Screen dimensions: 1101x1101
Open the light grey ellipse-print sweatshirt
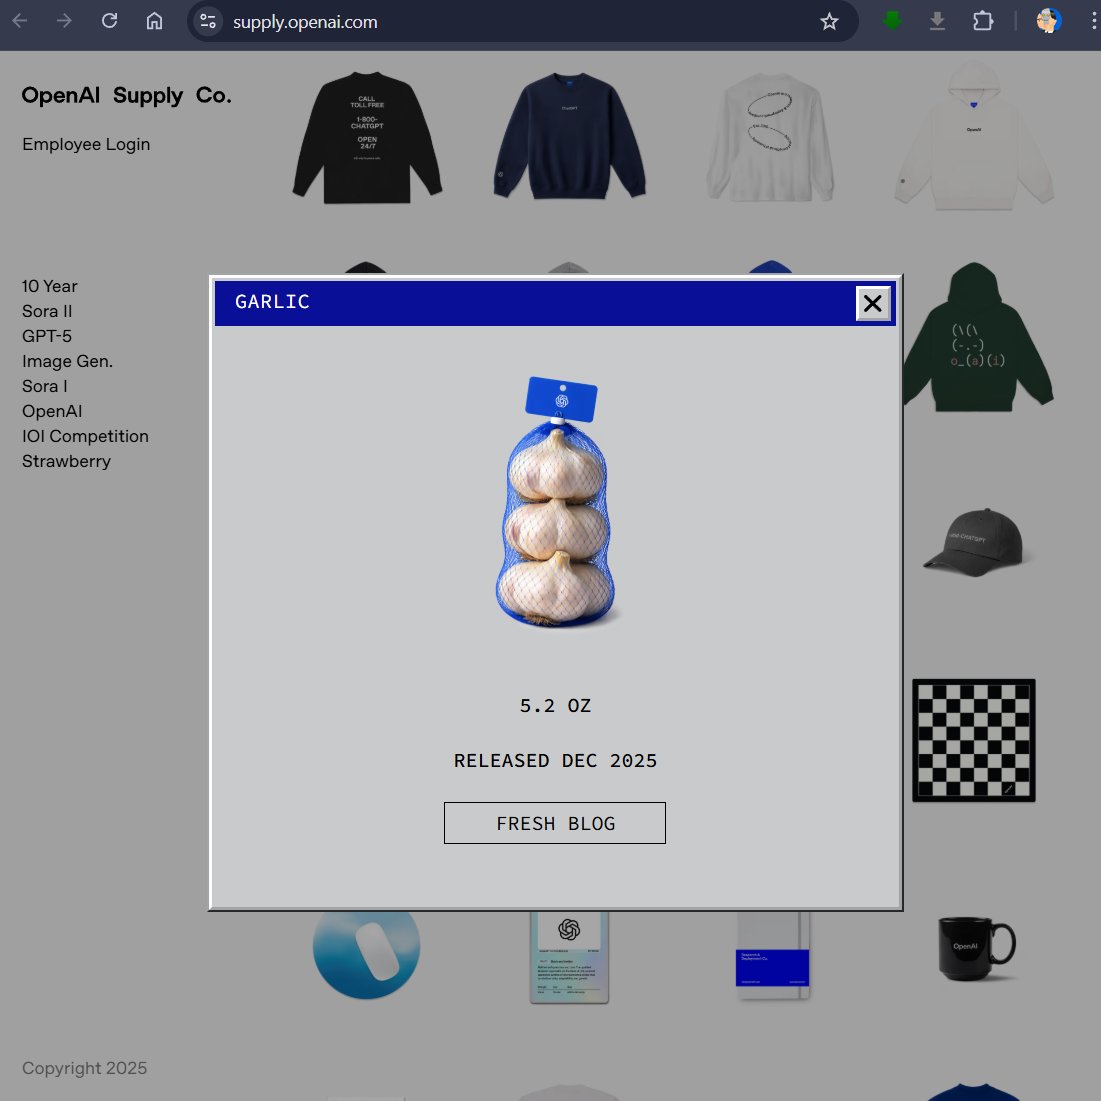(x=771, y=138)
